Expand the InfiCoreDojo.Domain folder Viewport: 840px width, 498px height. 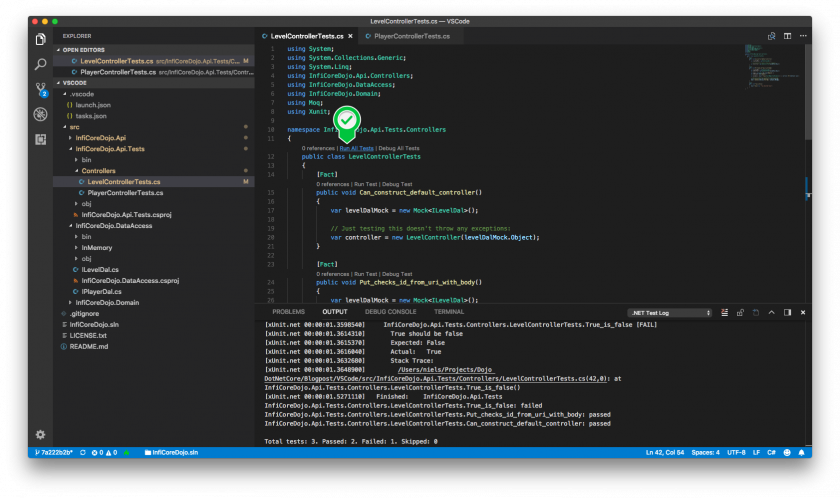[x=153, y=303]
